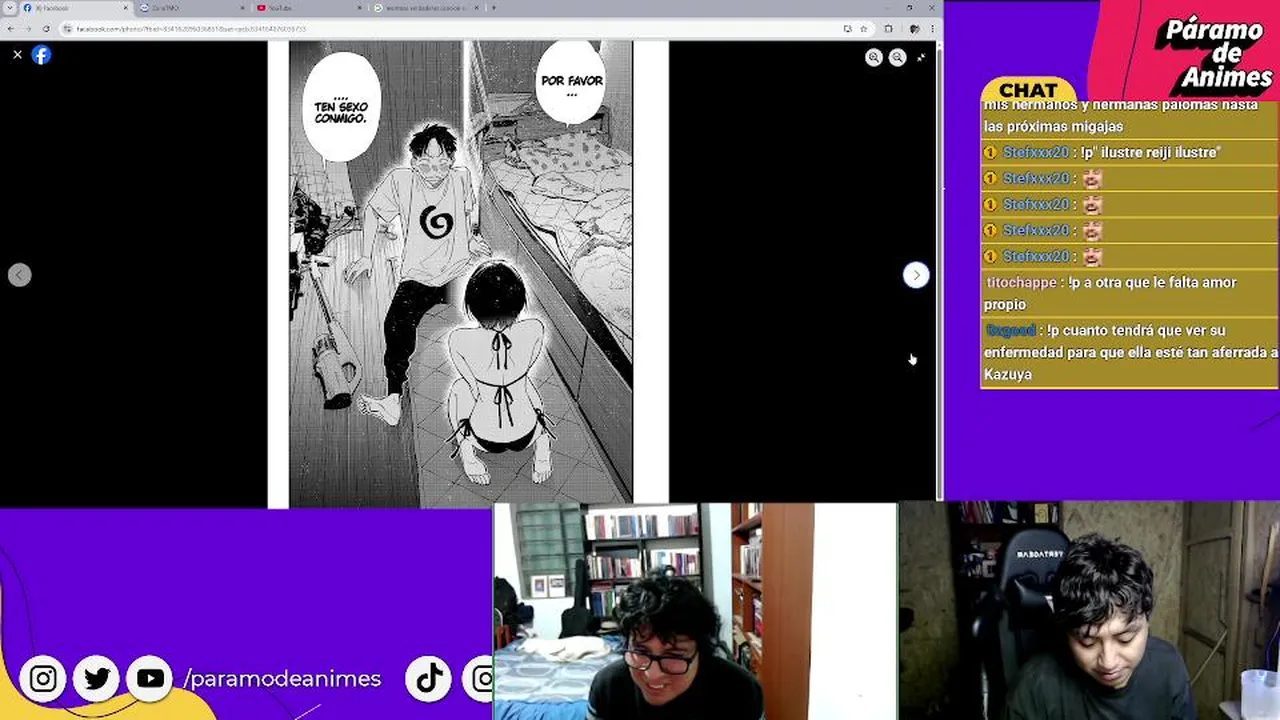Navigate forward in the browser

(x=28, y=29)
